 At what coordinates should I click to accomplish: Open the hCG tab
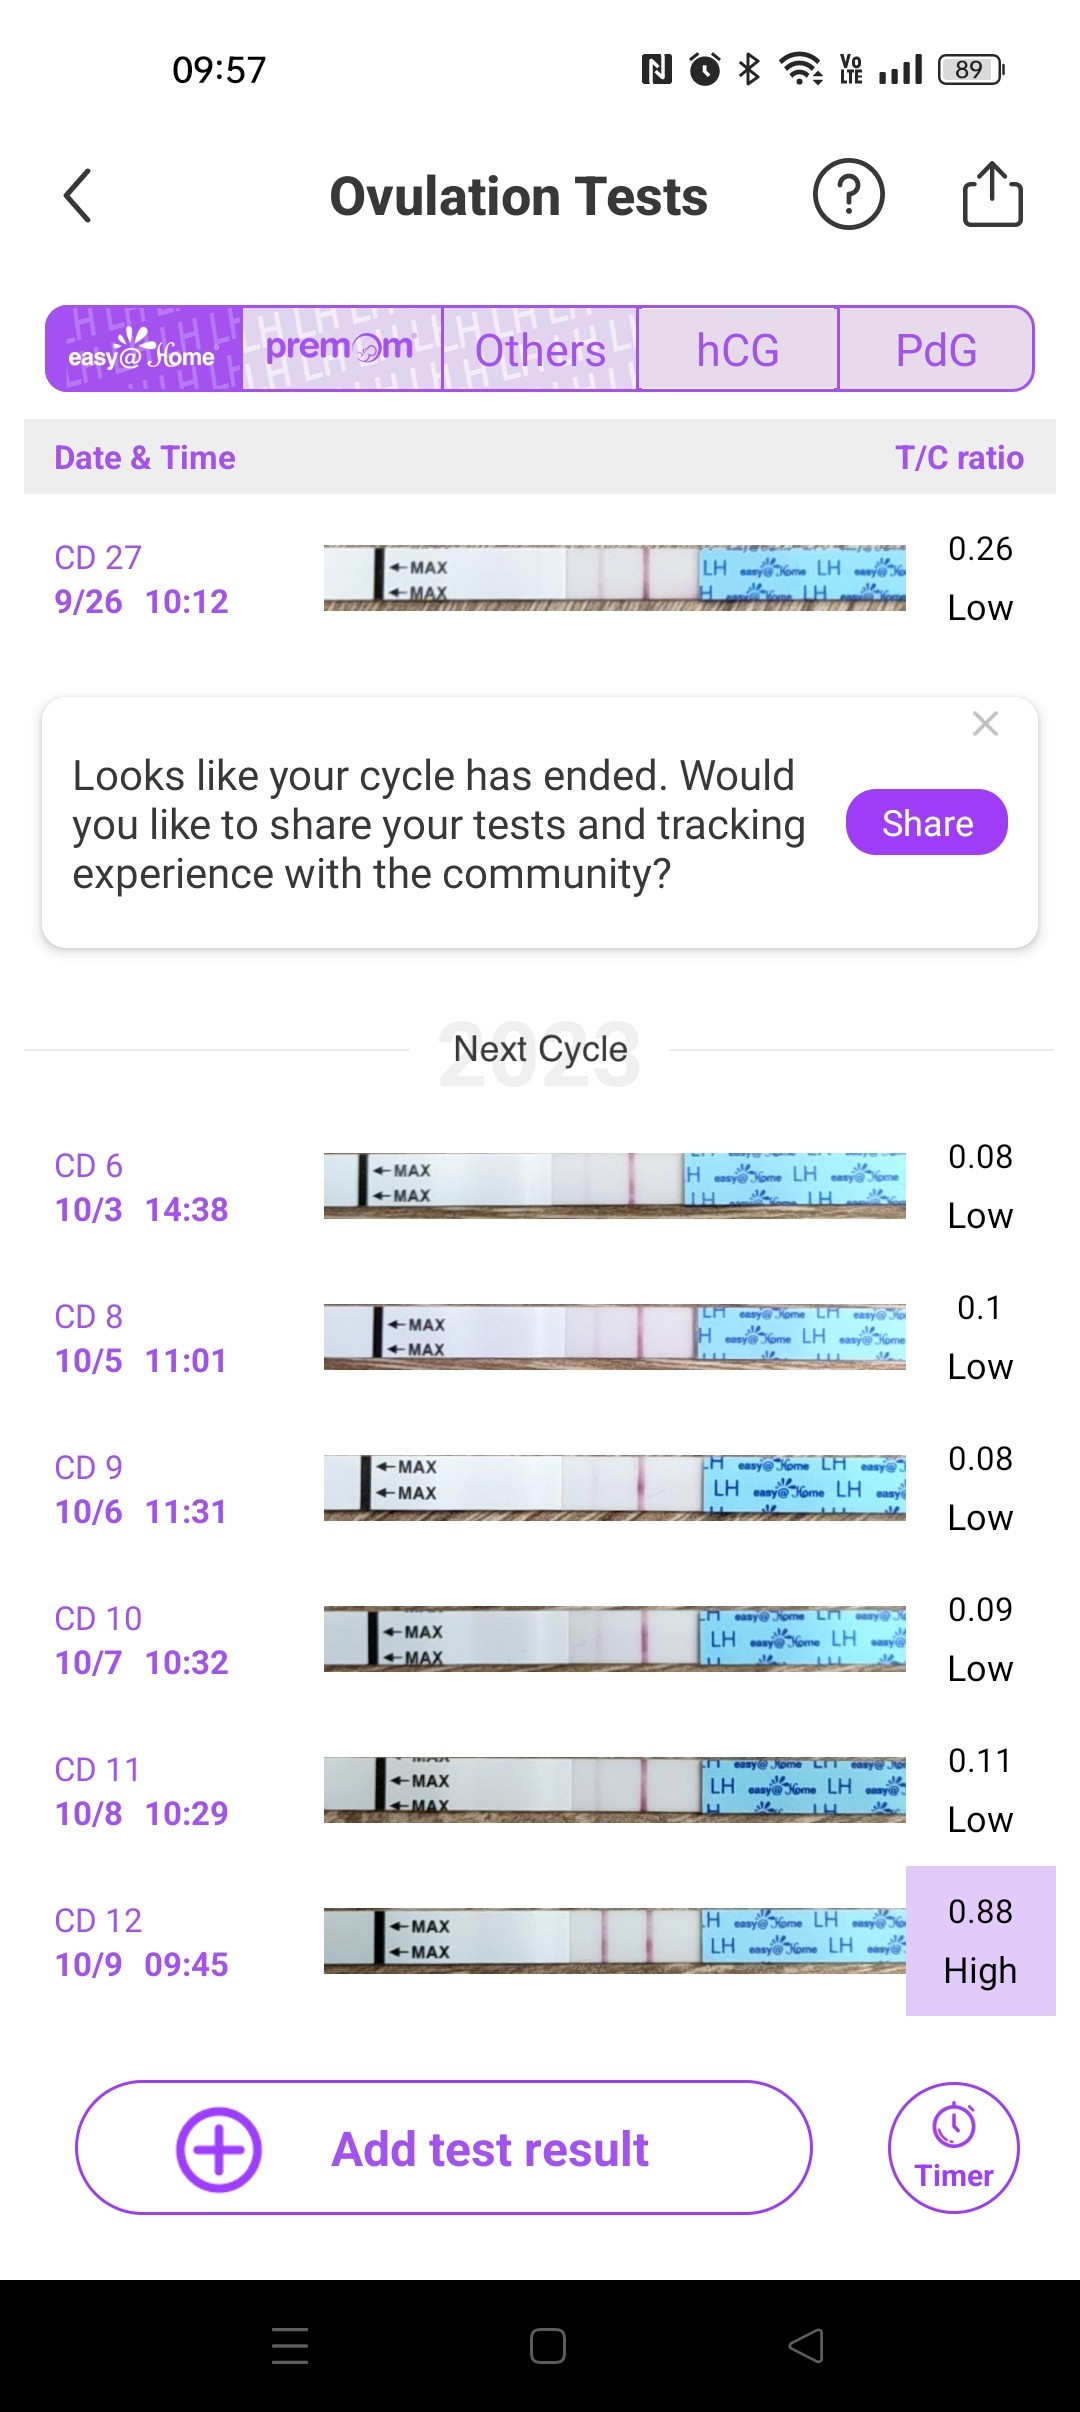pos(738,349)
